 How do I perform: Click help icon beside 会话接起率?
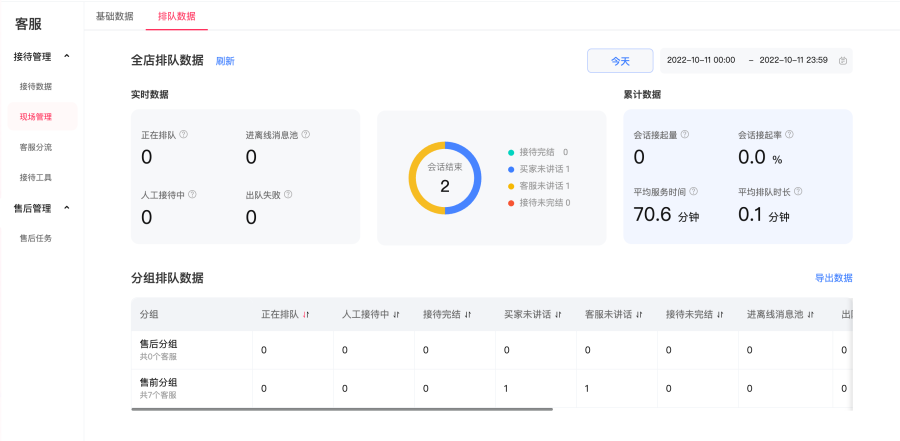tap(789, 134)
